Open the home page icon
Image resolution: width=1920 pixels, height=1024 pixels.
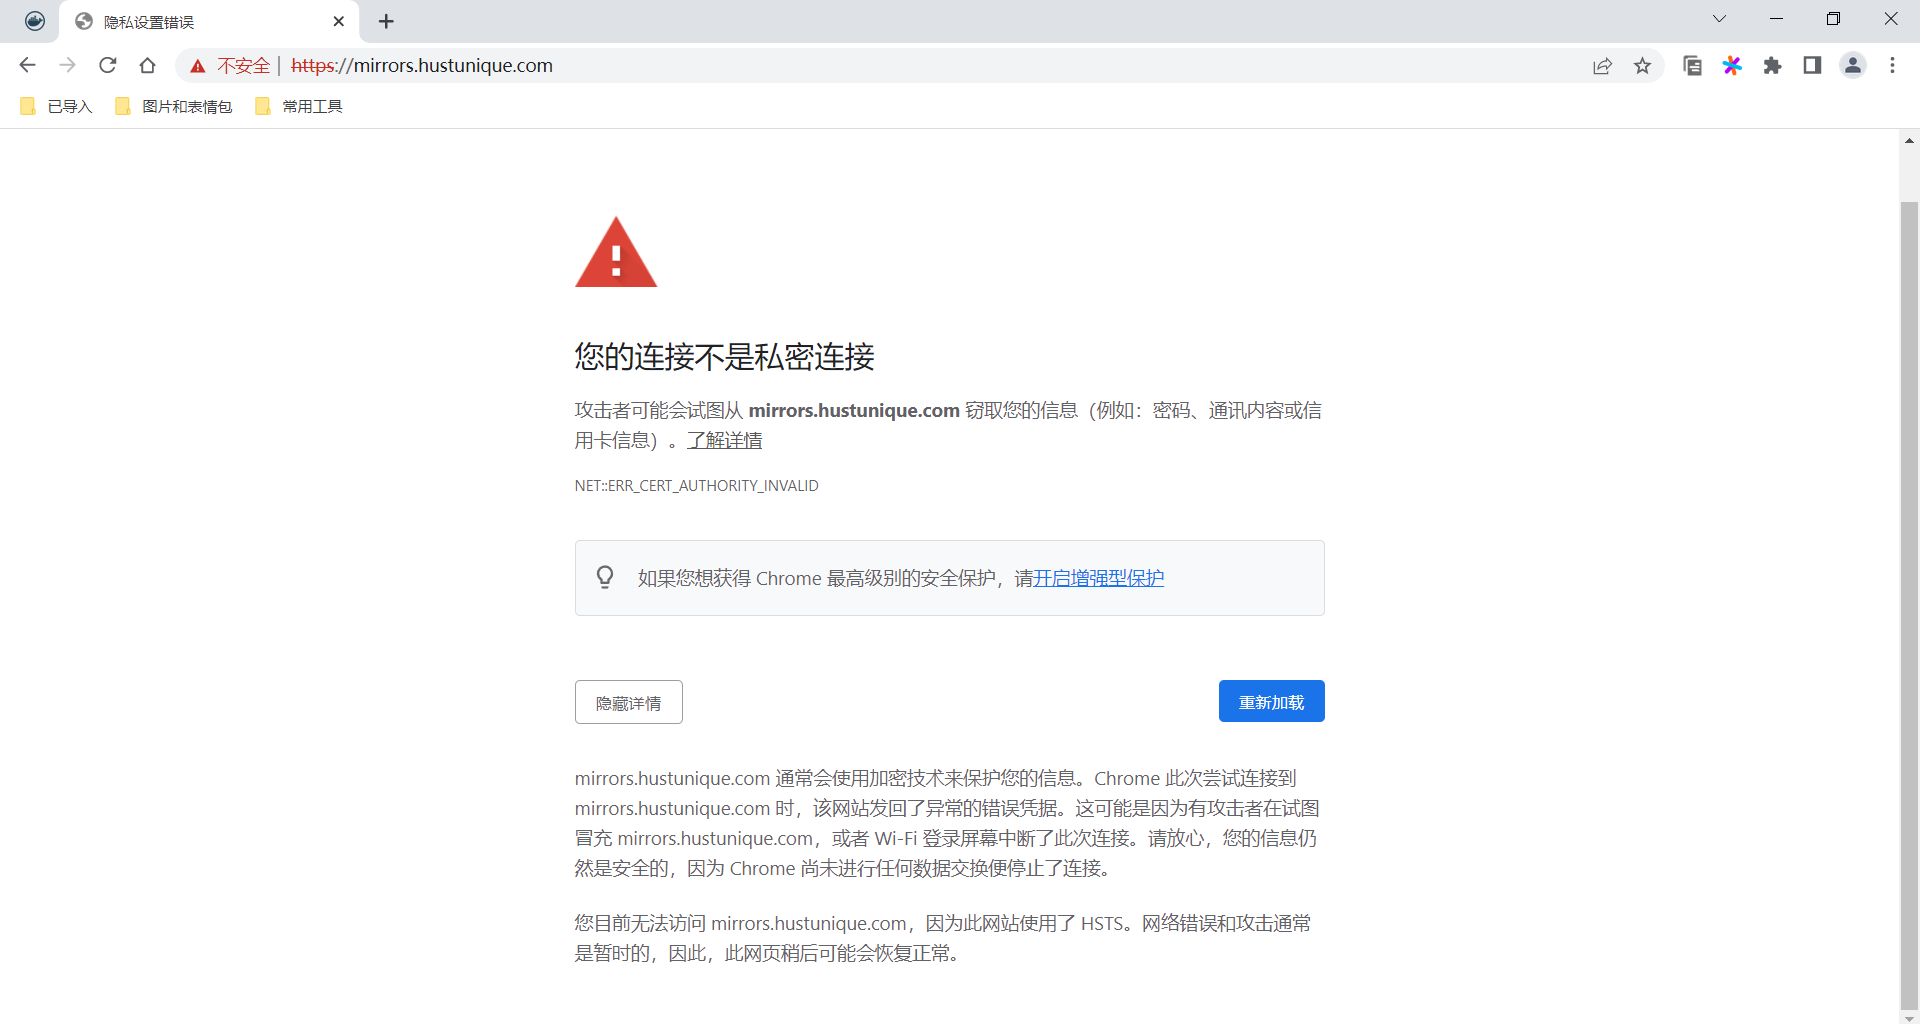pyautogui.click(x=148, y=65)
